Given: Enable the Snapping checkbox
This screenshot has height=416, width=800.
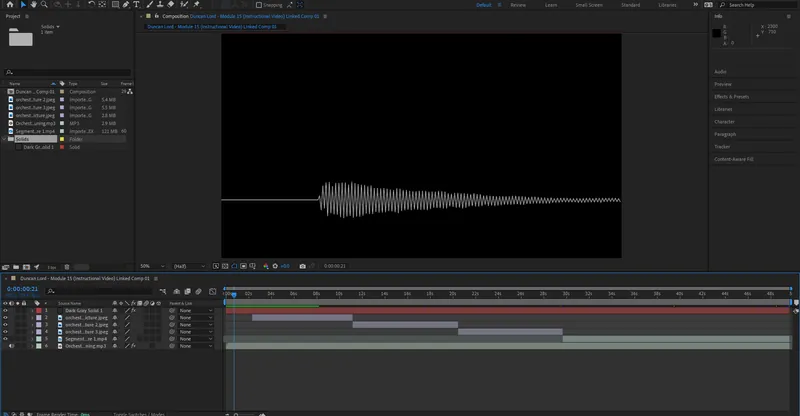Looking at the screenshot, I should [x=259, y=5].
